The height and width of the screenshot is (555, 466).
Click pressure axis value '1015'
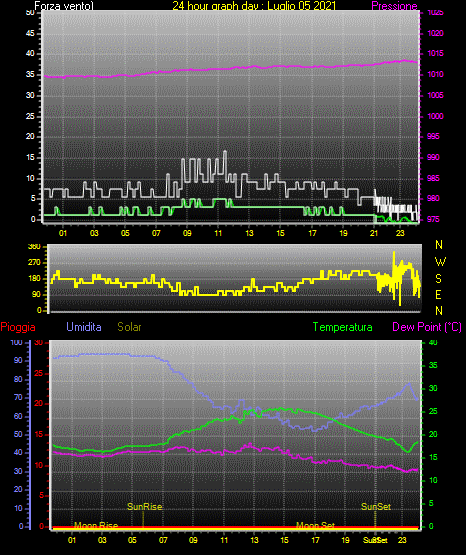[435, 53]
